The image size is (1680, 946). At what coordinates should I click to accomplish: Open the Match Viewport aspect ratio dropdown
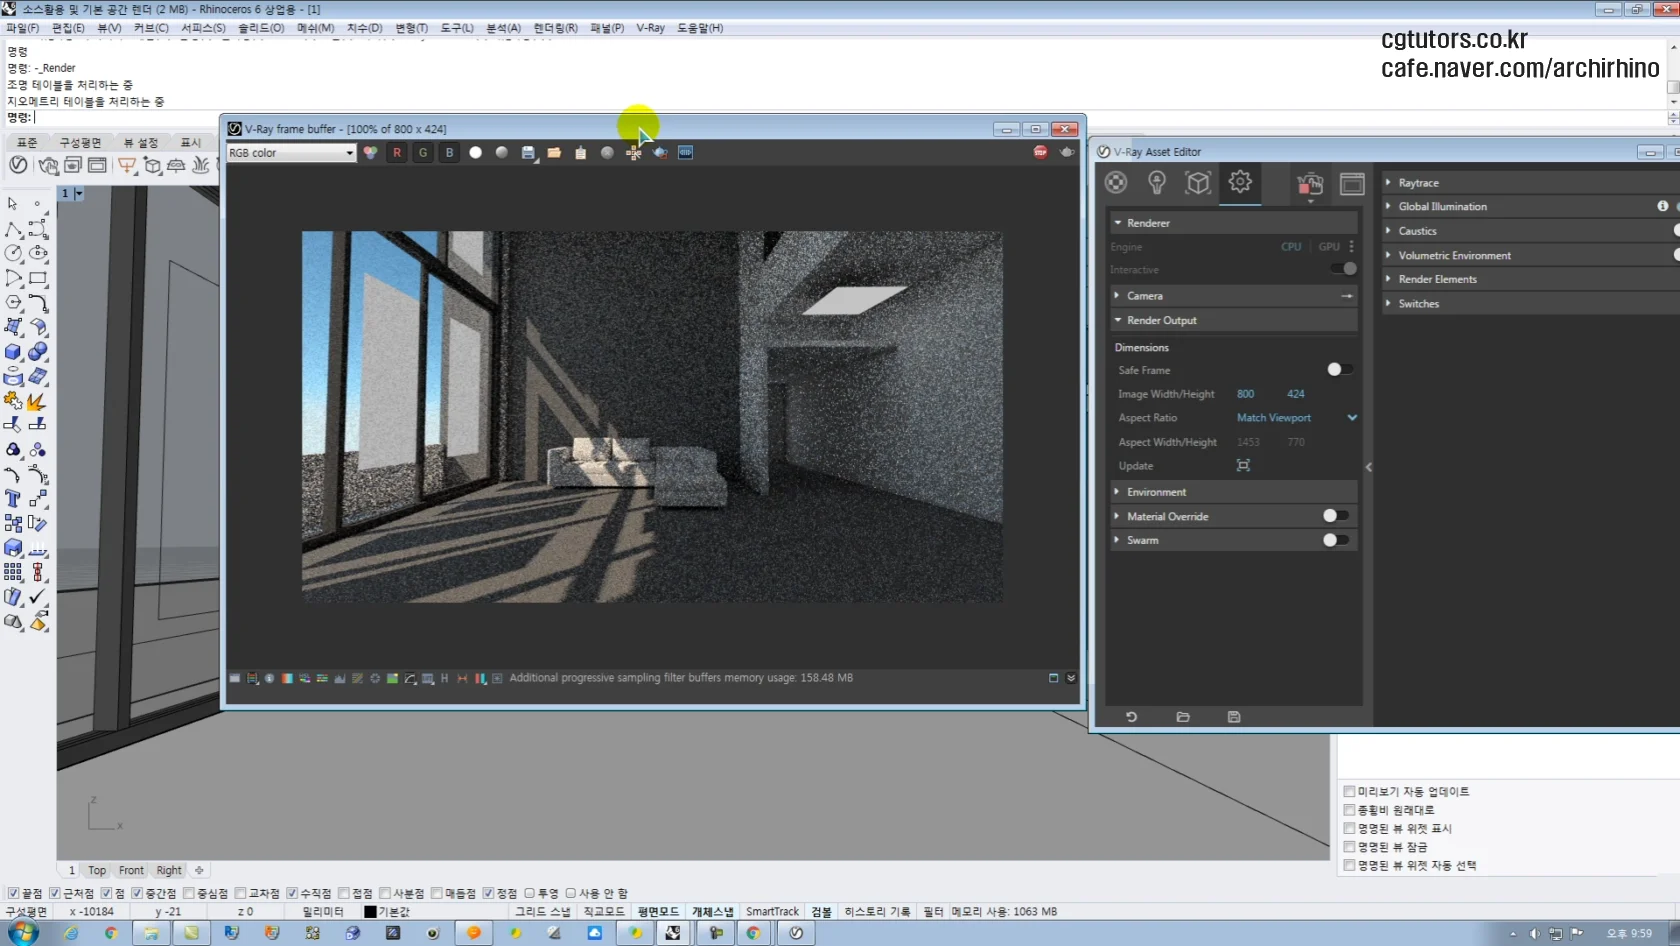pyautogui.click(x=1296, y=418)
